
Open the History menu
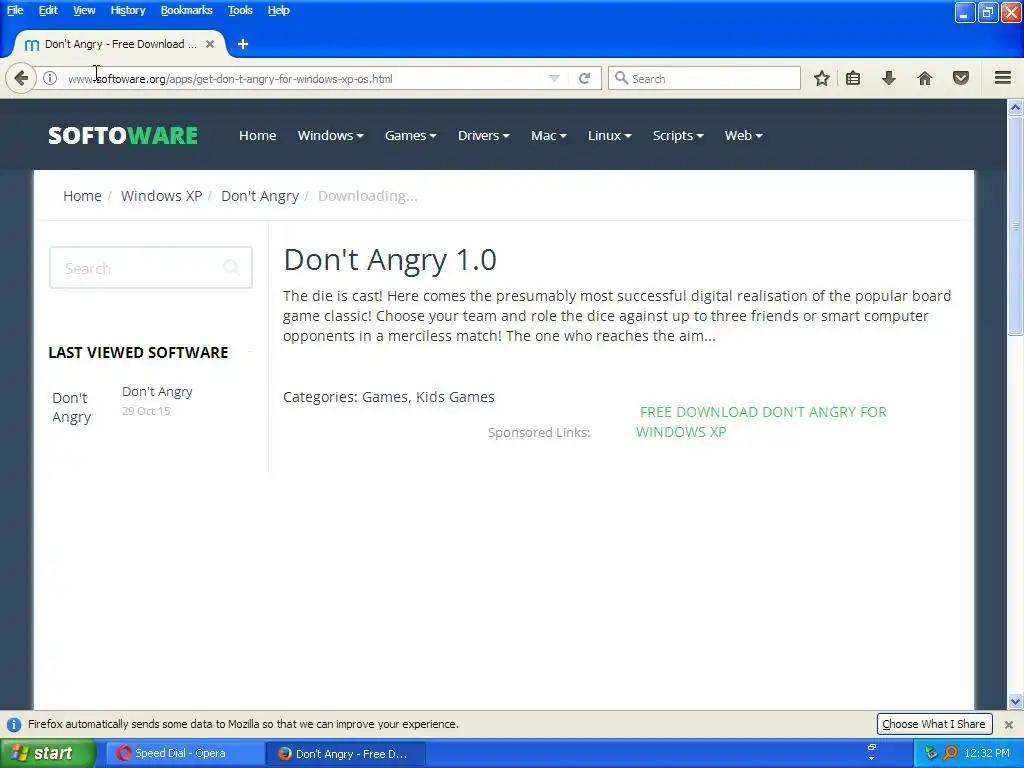click(127, 10)
